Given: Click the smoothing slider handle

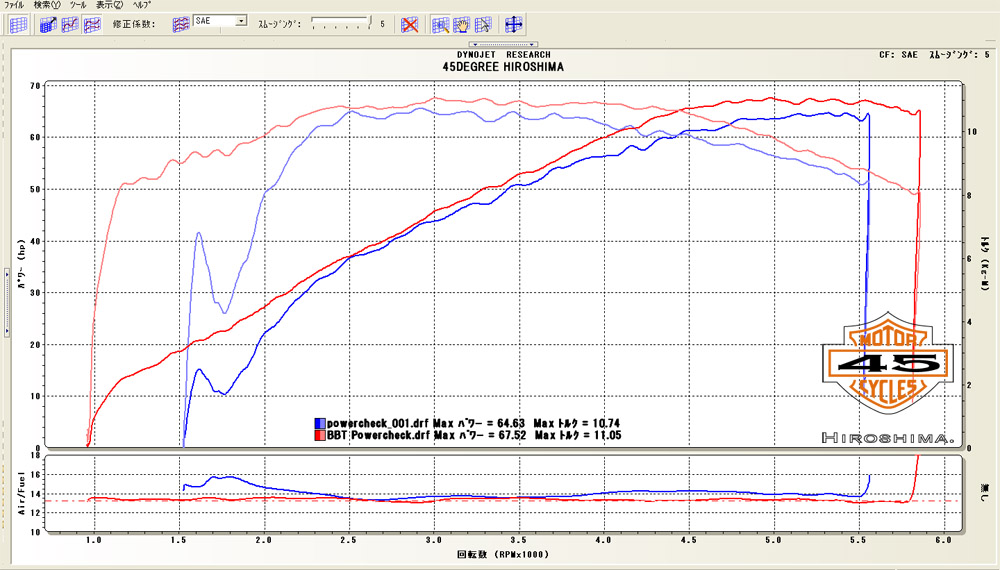Looking at the screenshot, I should coord(370,20).
